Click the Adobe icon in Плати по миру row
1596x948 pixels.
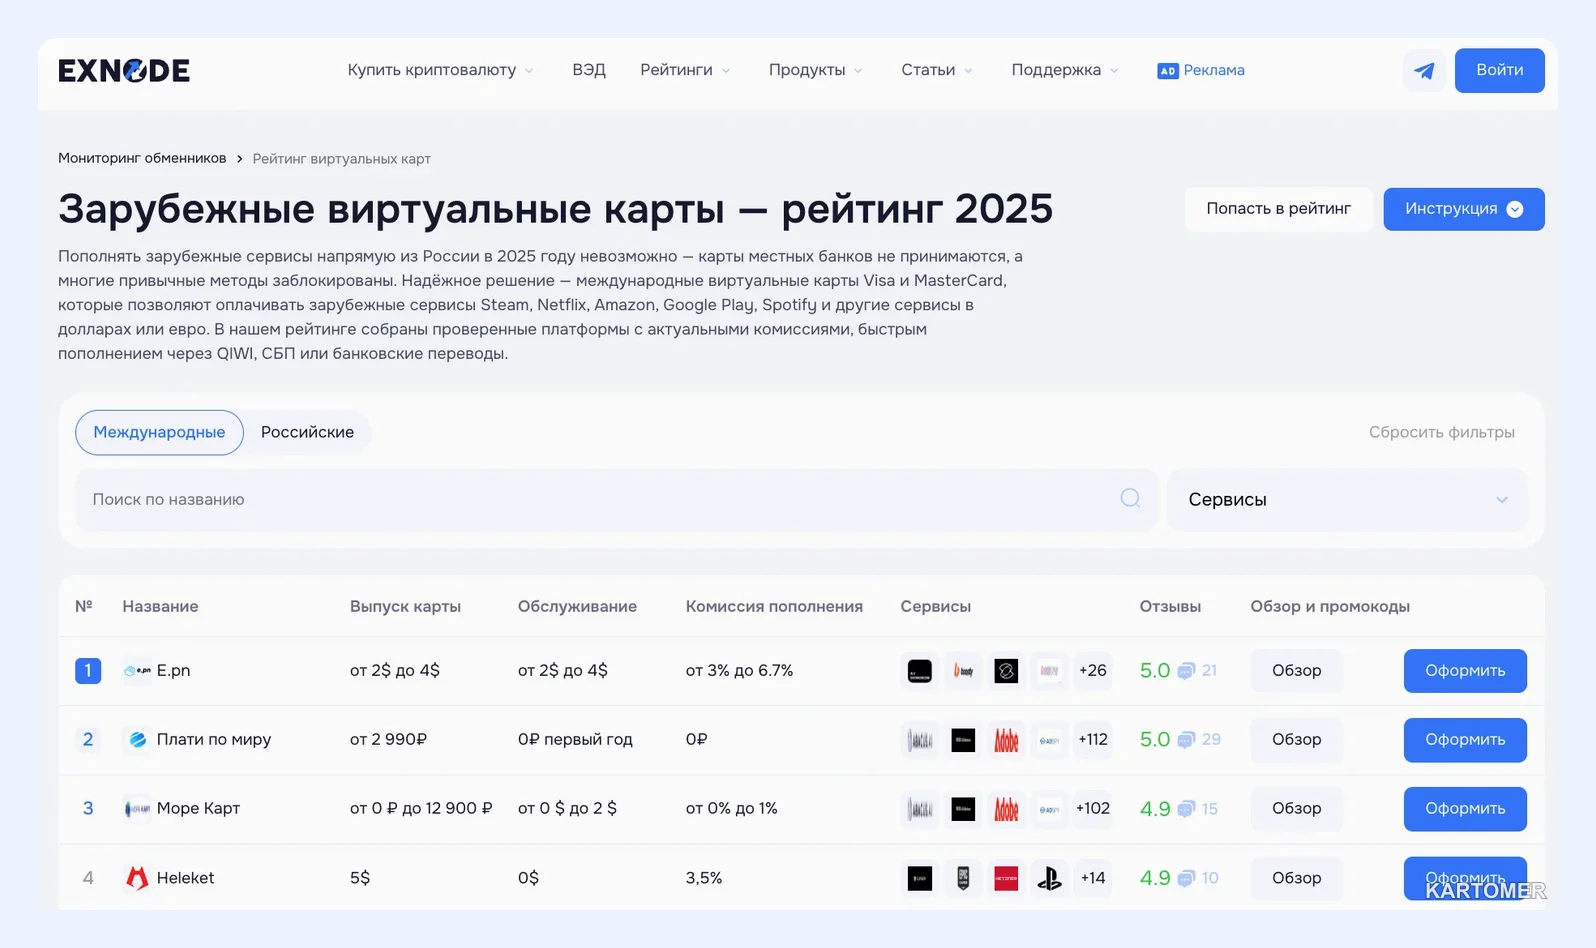[x=1006, y=740]
